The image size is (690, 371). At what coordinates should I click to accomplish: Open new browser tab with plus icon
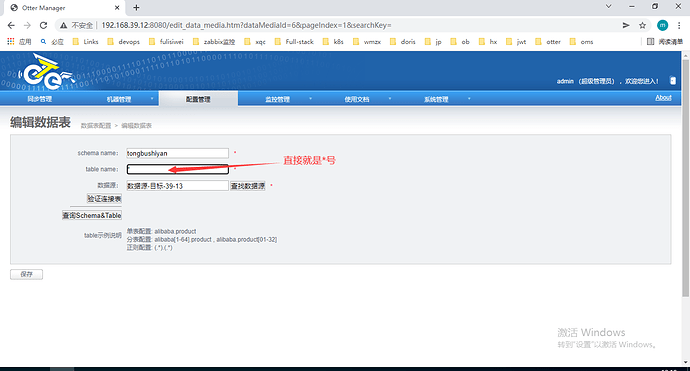tap(136, 7)
